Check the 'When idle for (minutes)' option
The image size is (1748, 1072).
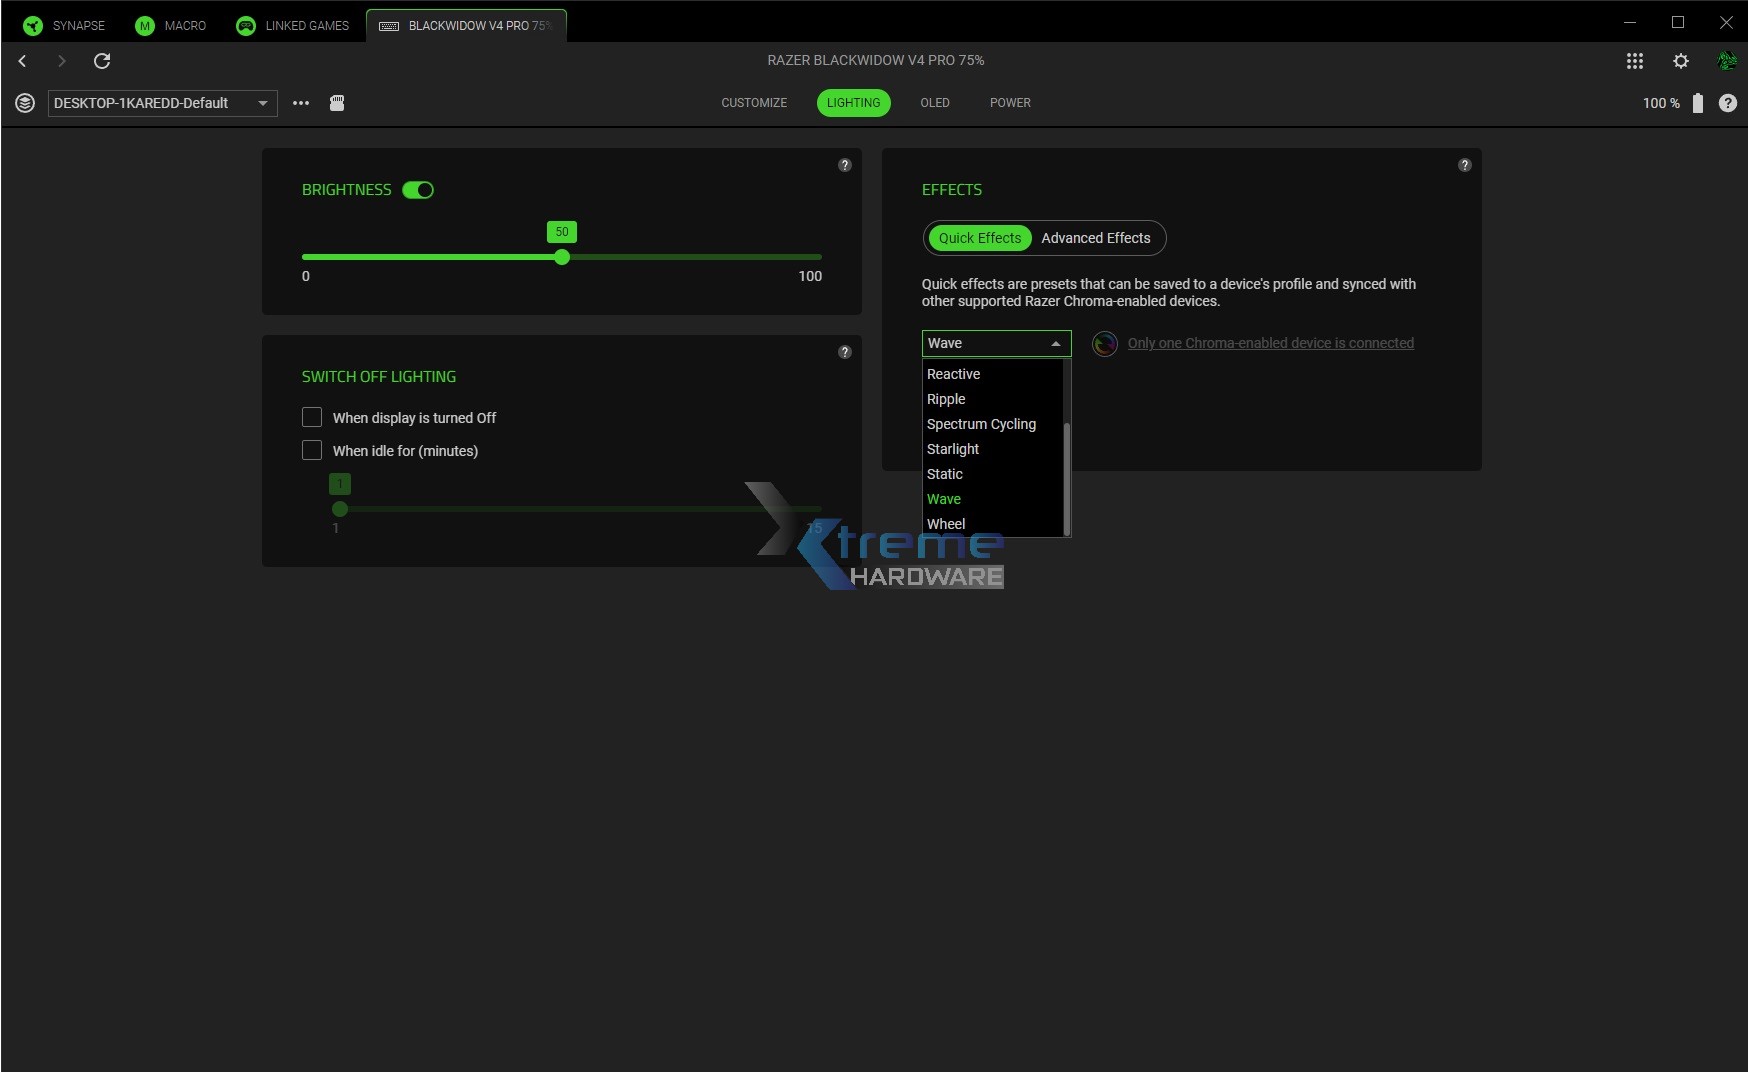pyautogui.click(x=312, y=450)
